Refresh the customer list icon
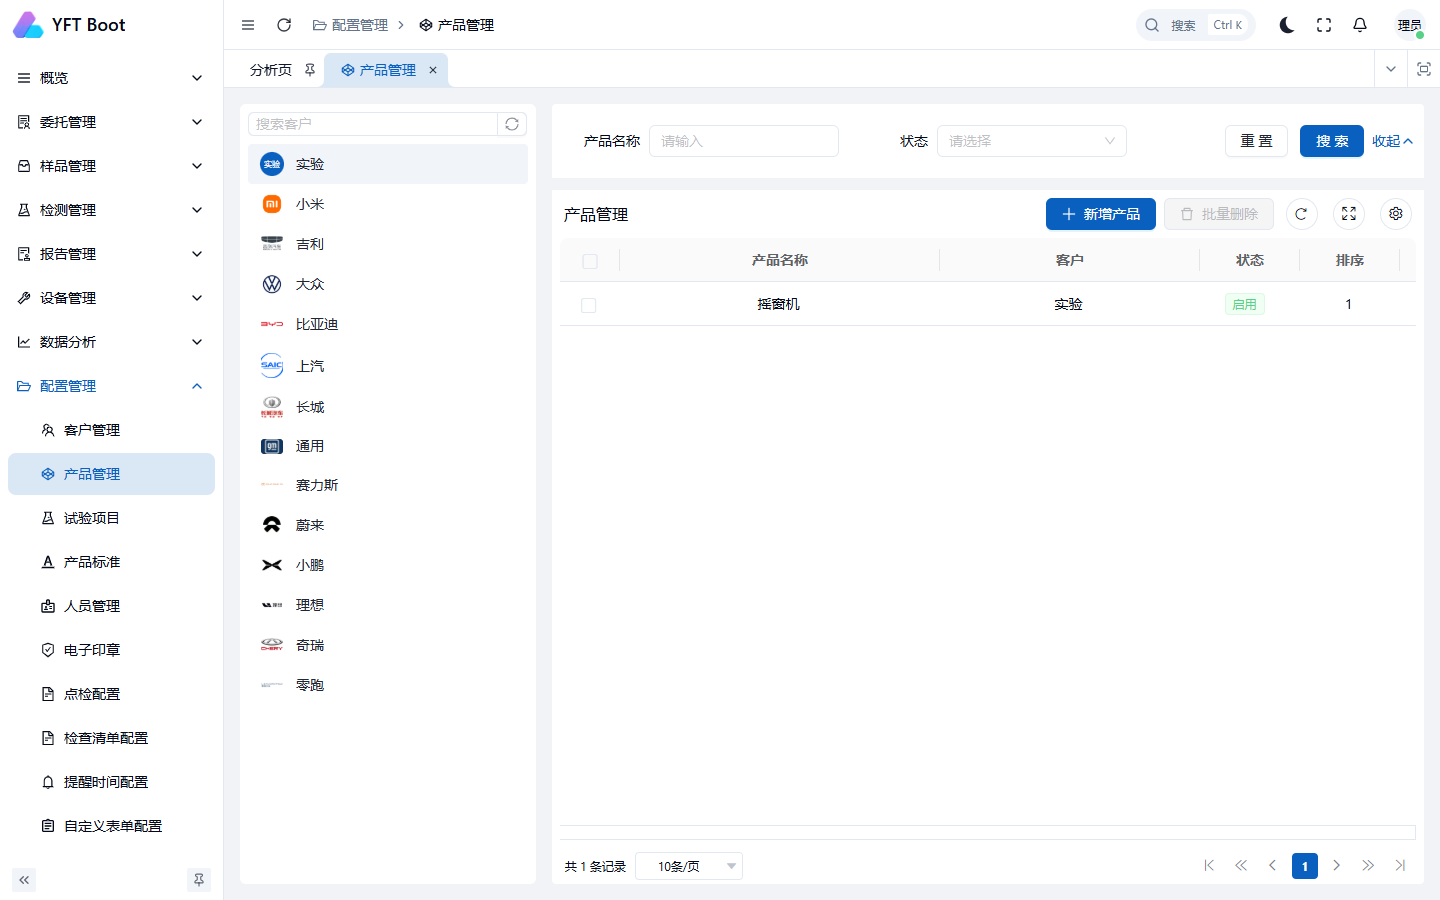This screenshot has width=1440, height=900. pos(512,124)
